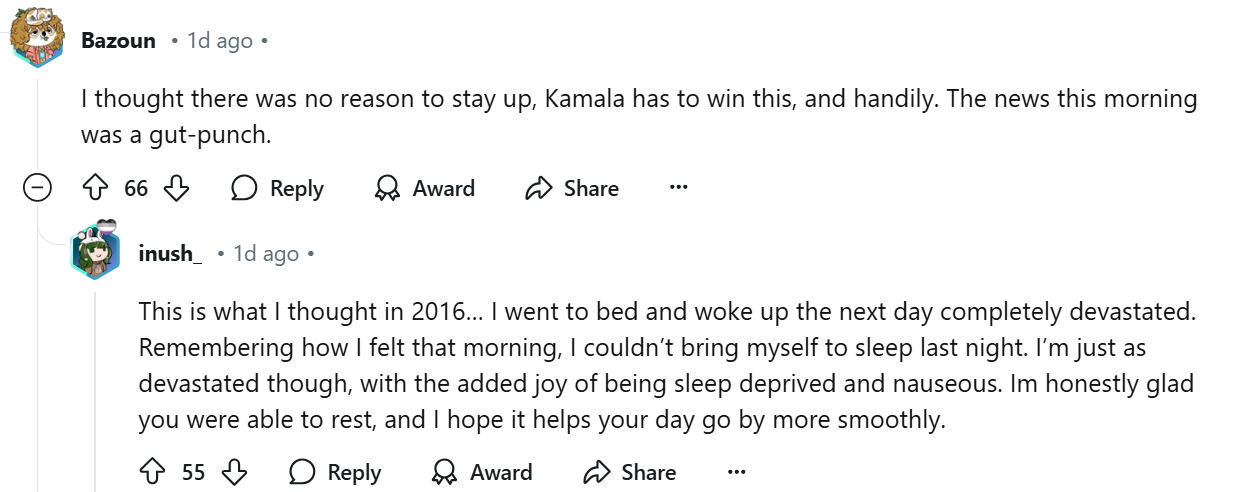
Task: Click Reply under Bazoun's comment
Action: tap(277, 188)
